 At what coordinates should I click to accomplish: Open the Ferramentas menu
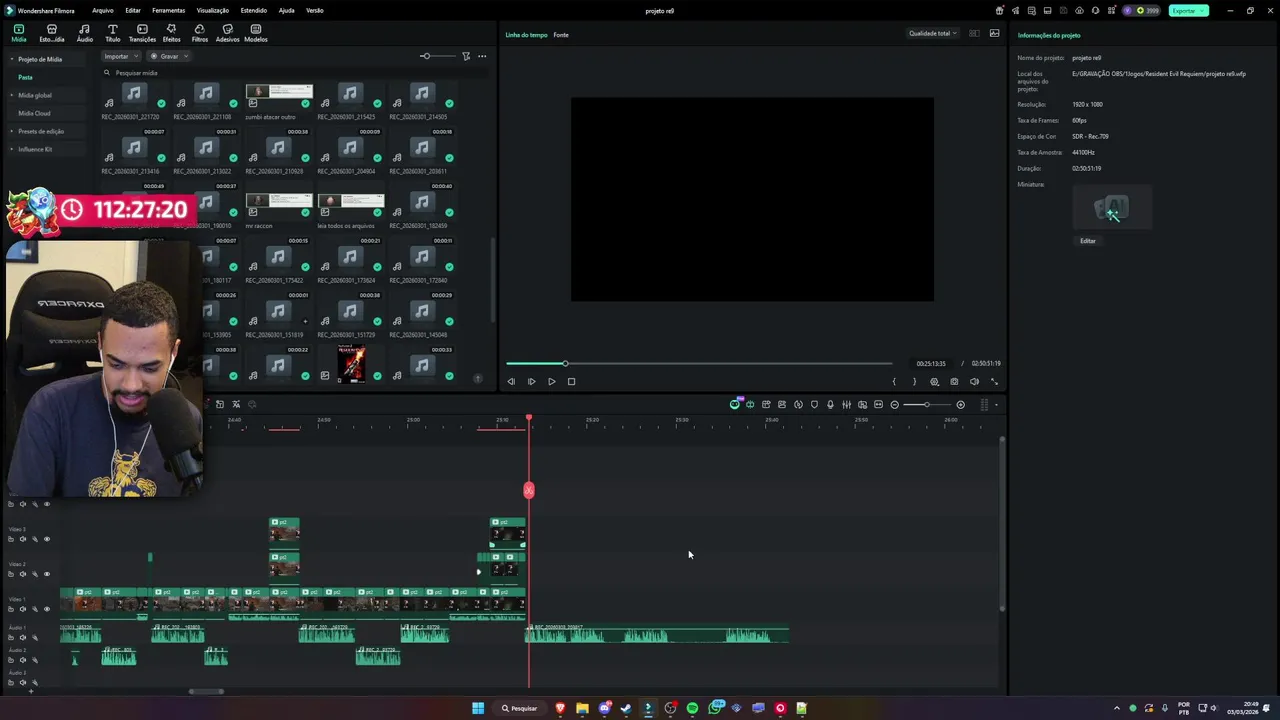click(168, 10)
